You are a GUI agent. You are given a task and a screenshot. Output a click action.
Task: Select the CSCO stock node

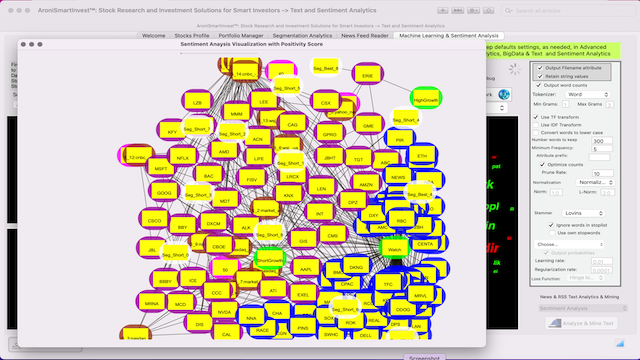(154, 220)
